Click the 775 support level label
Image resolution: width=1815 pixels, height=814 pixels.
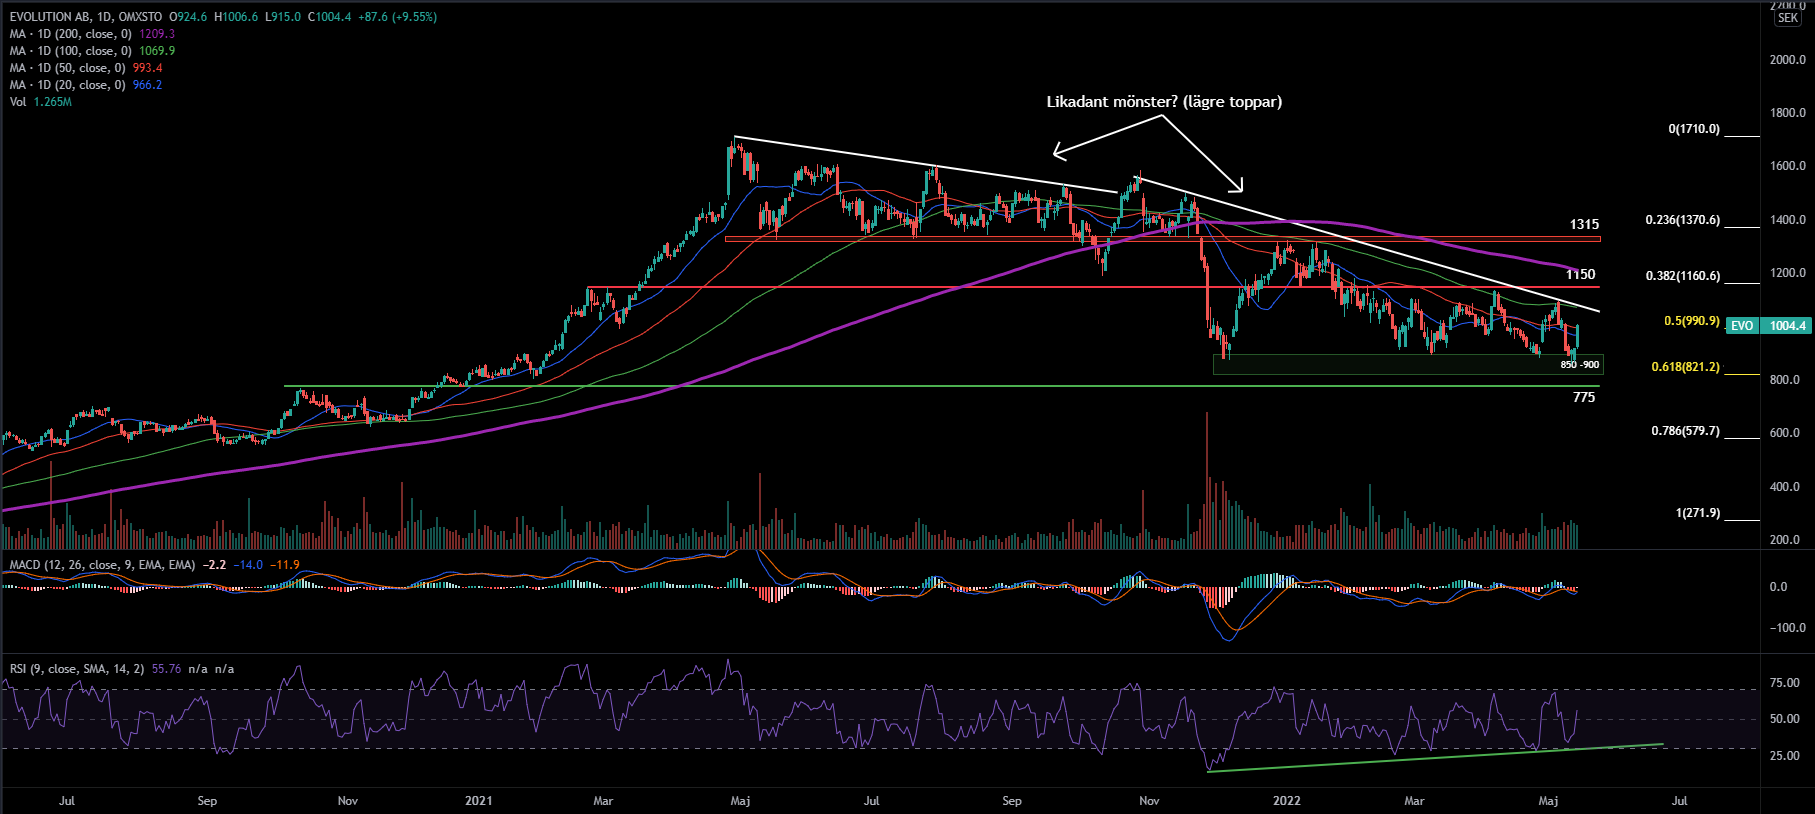[1584, 398]
